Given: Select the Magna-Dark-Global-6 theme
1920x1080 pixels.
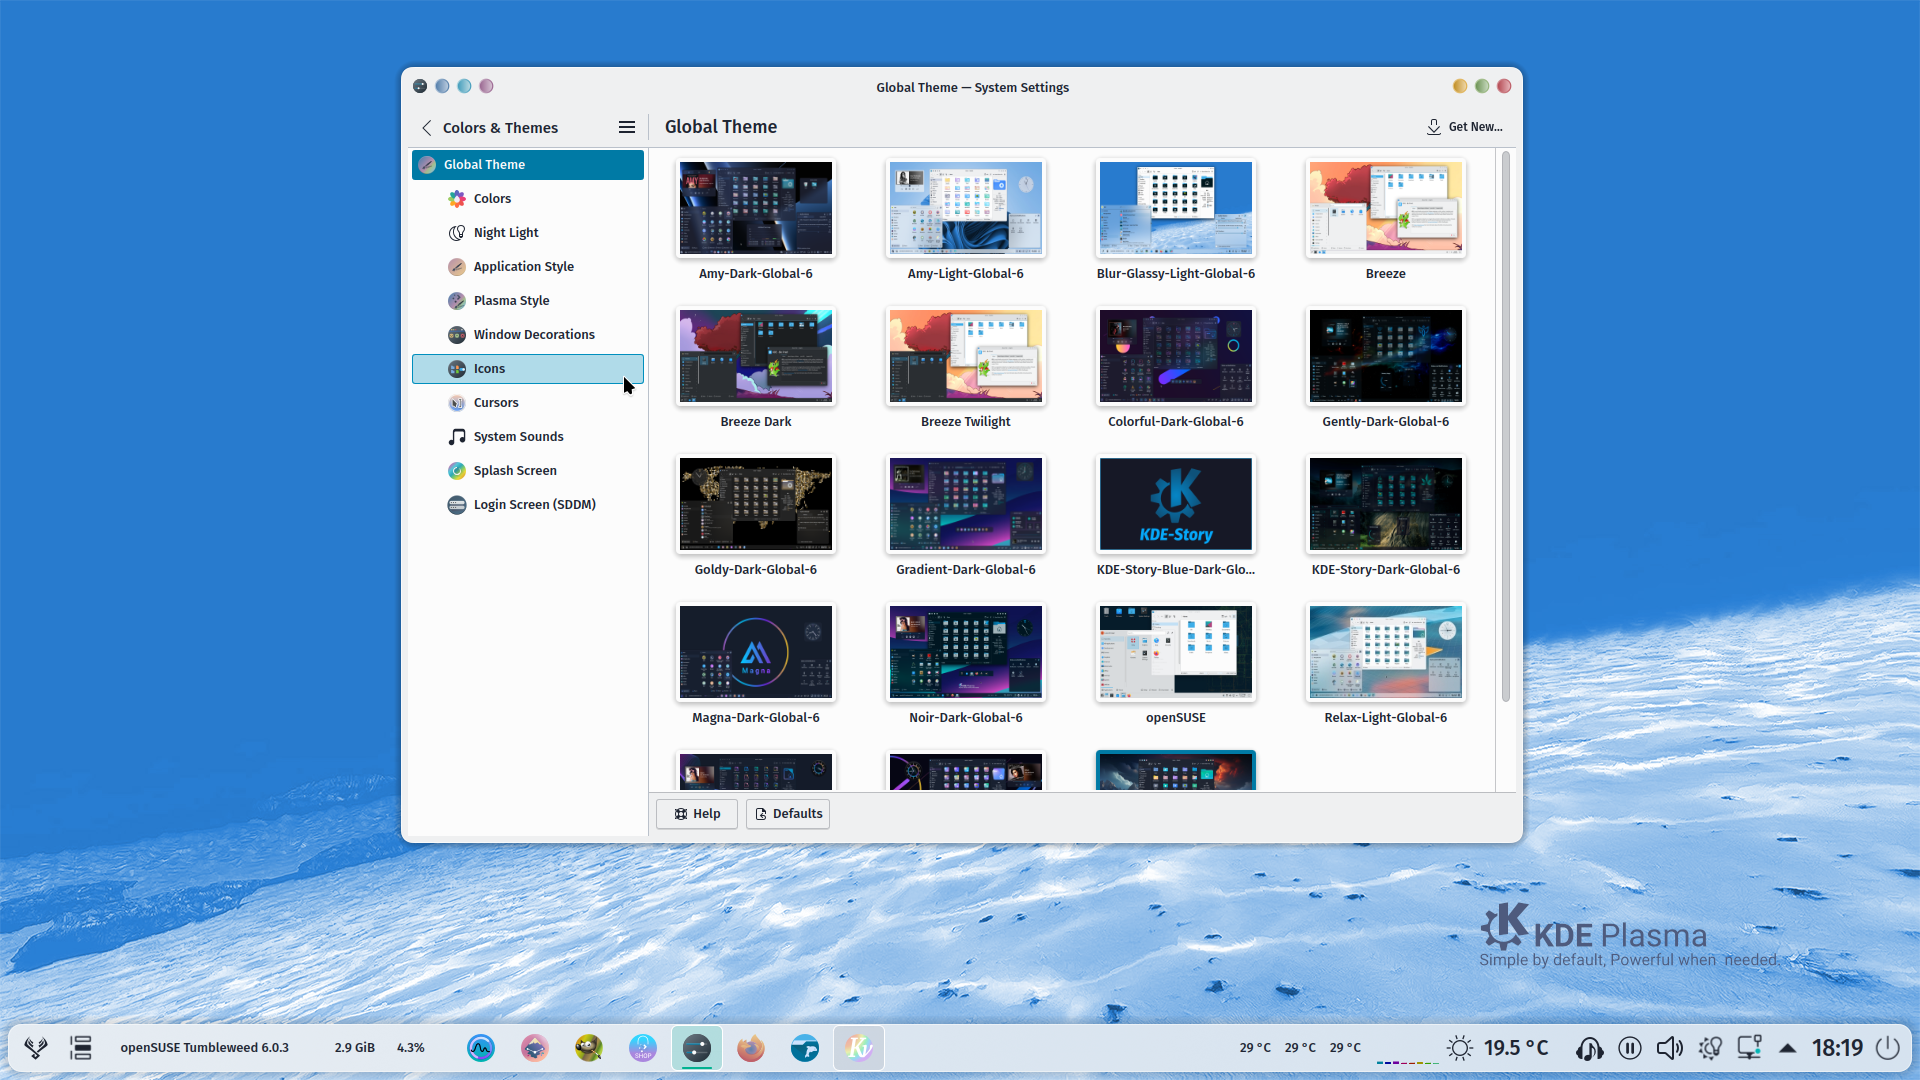Looking at the screenshot, I should click(x=756, y=652).
